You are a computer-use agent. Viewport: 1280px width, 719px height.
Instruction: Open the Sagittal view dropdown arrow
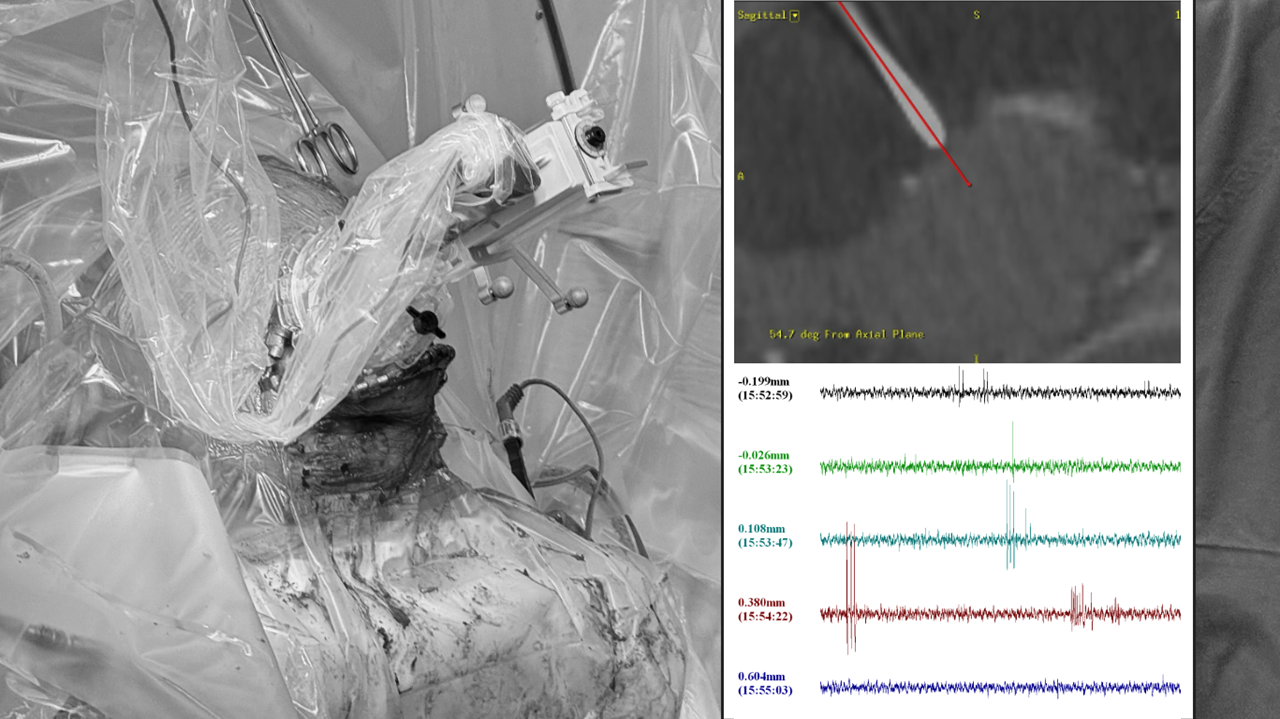794,15
